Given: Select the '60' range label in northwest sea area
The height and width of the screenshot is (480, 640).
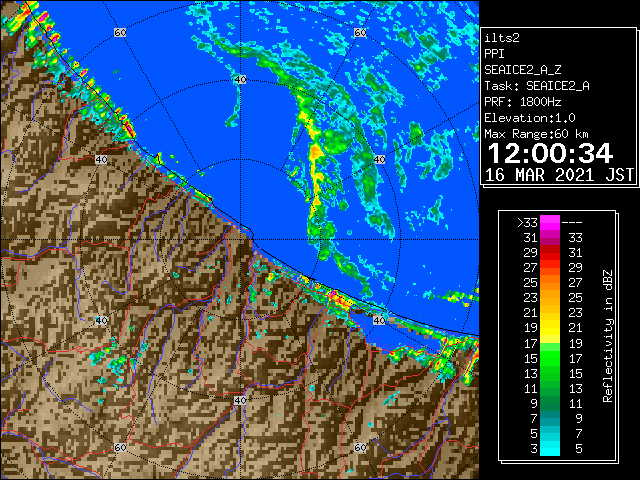Looking at the screenshot, I should [120, 33].
